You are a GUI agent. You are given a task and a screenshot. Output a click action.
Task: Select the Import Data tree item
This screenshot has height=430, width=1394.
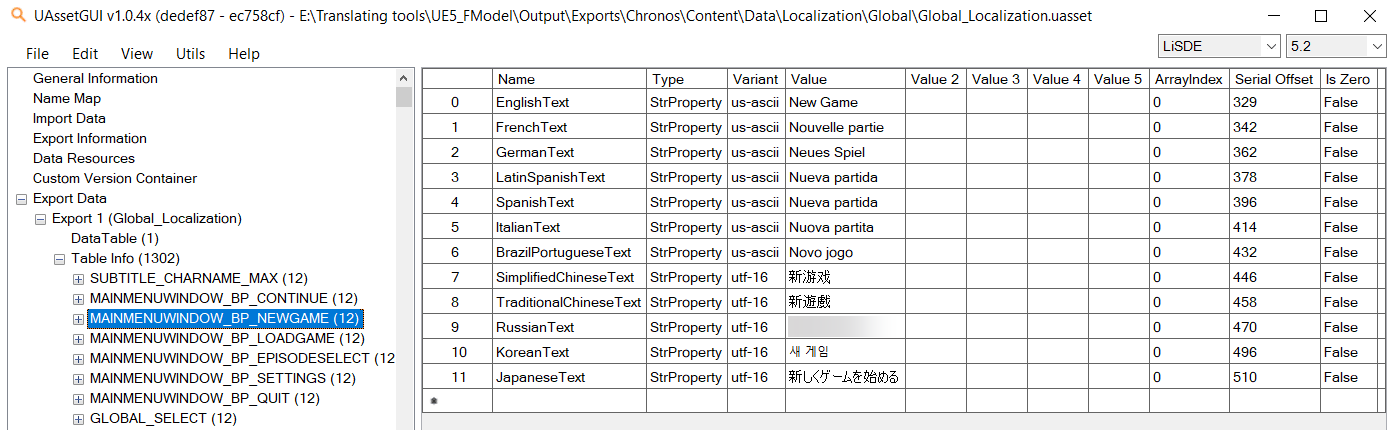pos(69,119)
